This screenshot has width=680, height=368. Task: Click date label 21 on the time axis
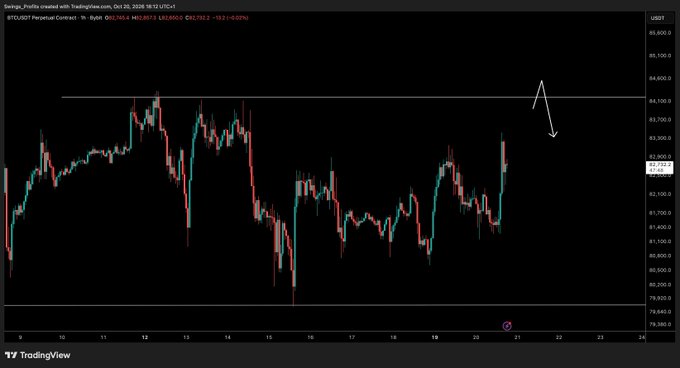coord(517,337)
